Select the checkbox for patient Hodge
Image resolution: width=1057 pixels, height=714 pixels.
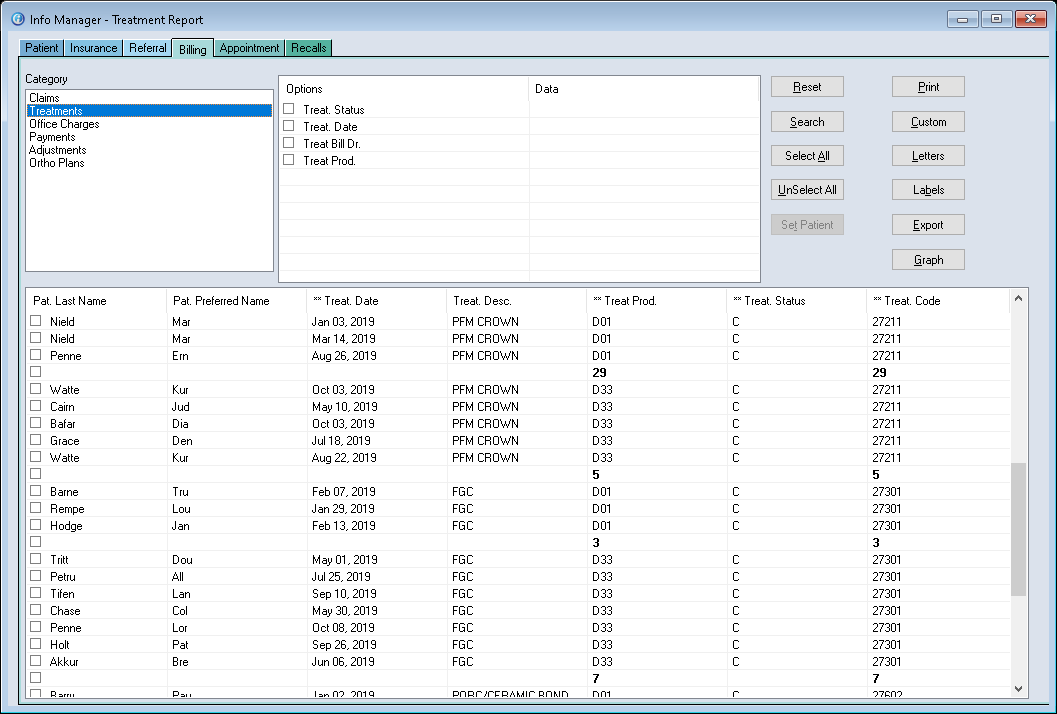[36, 525]
